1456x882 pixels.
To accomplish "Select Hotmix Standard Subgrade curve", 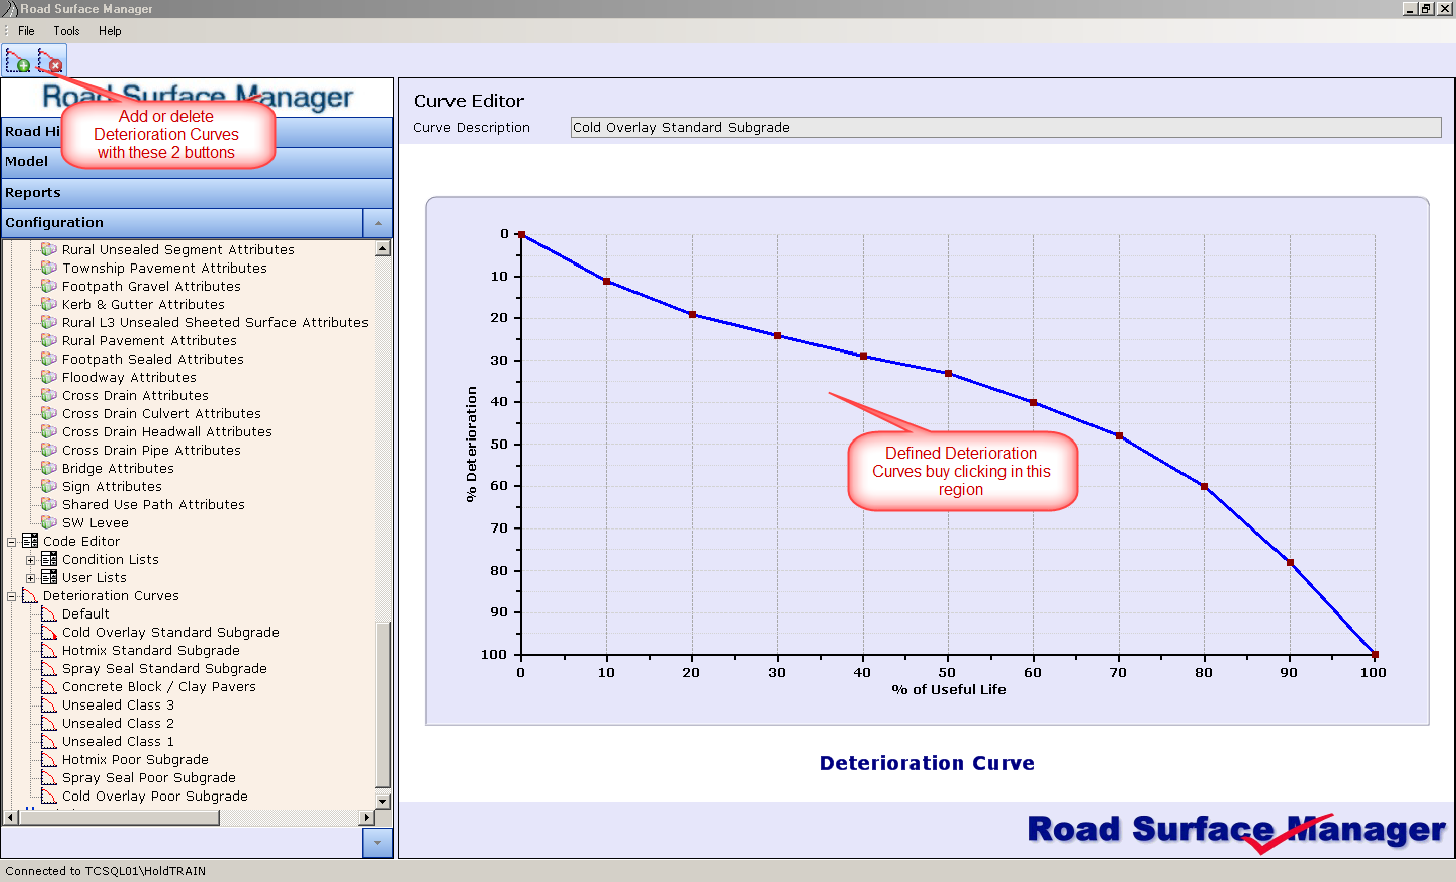I will (x=151, y=650).
